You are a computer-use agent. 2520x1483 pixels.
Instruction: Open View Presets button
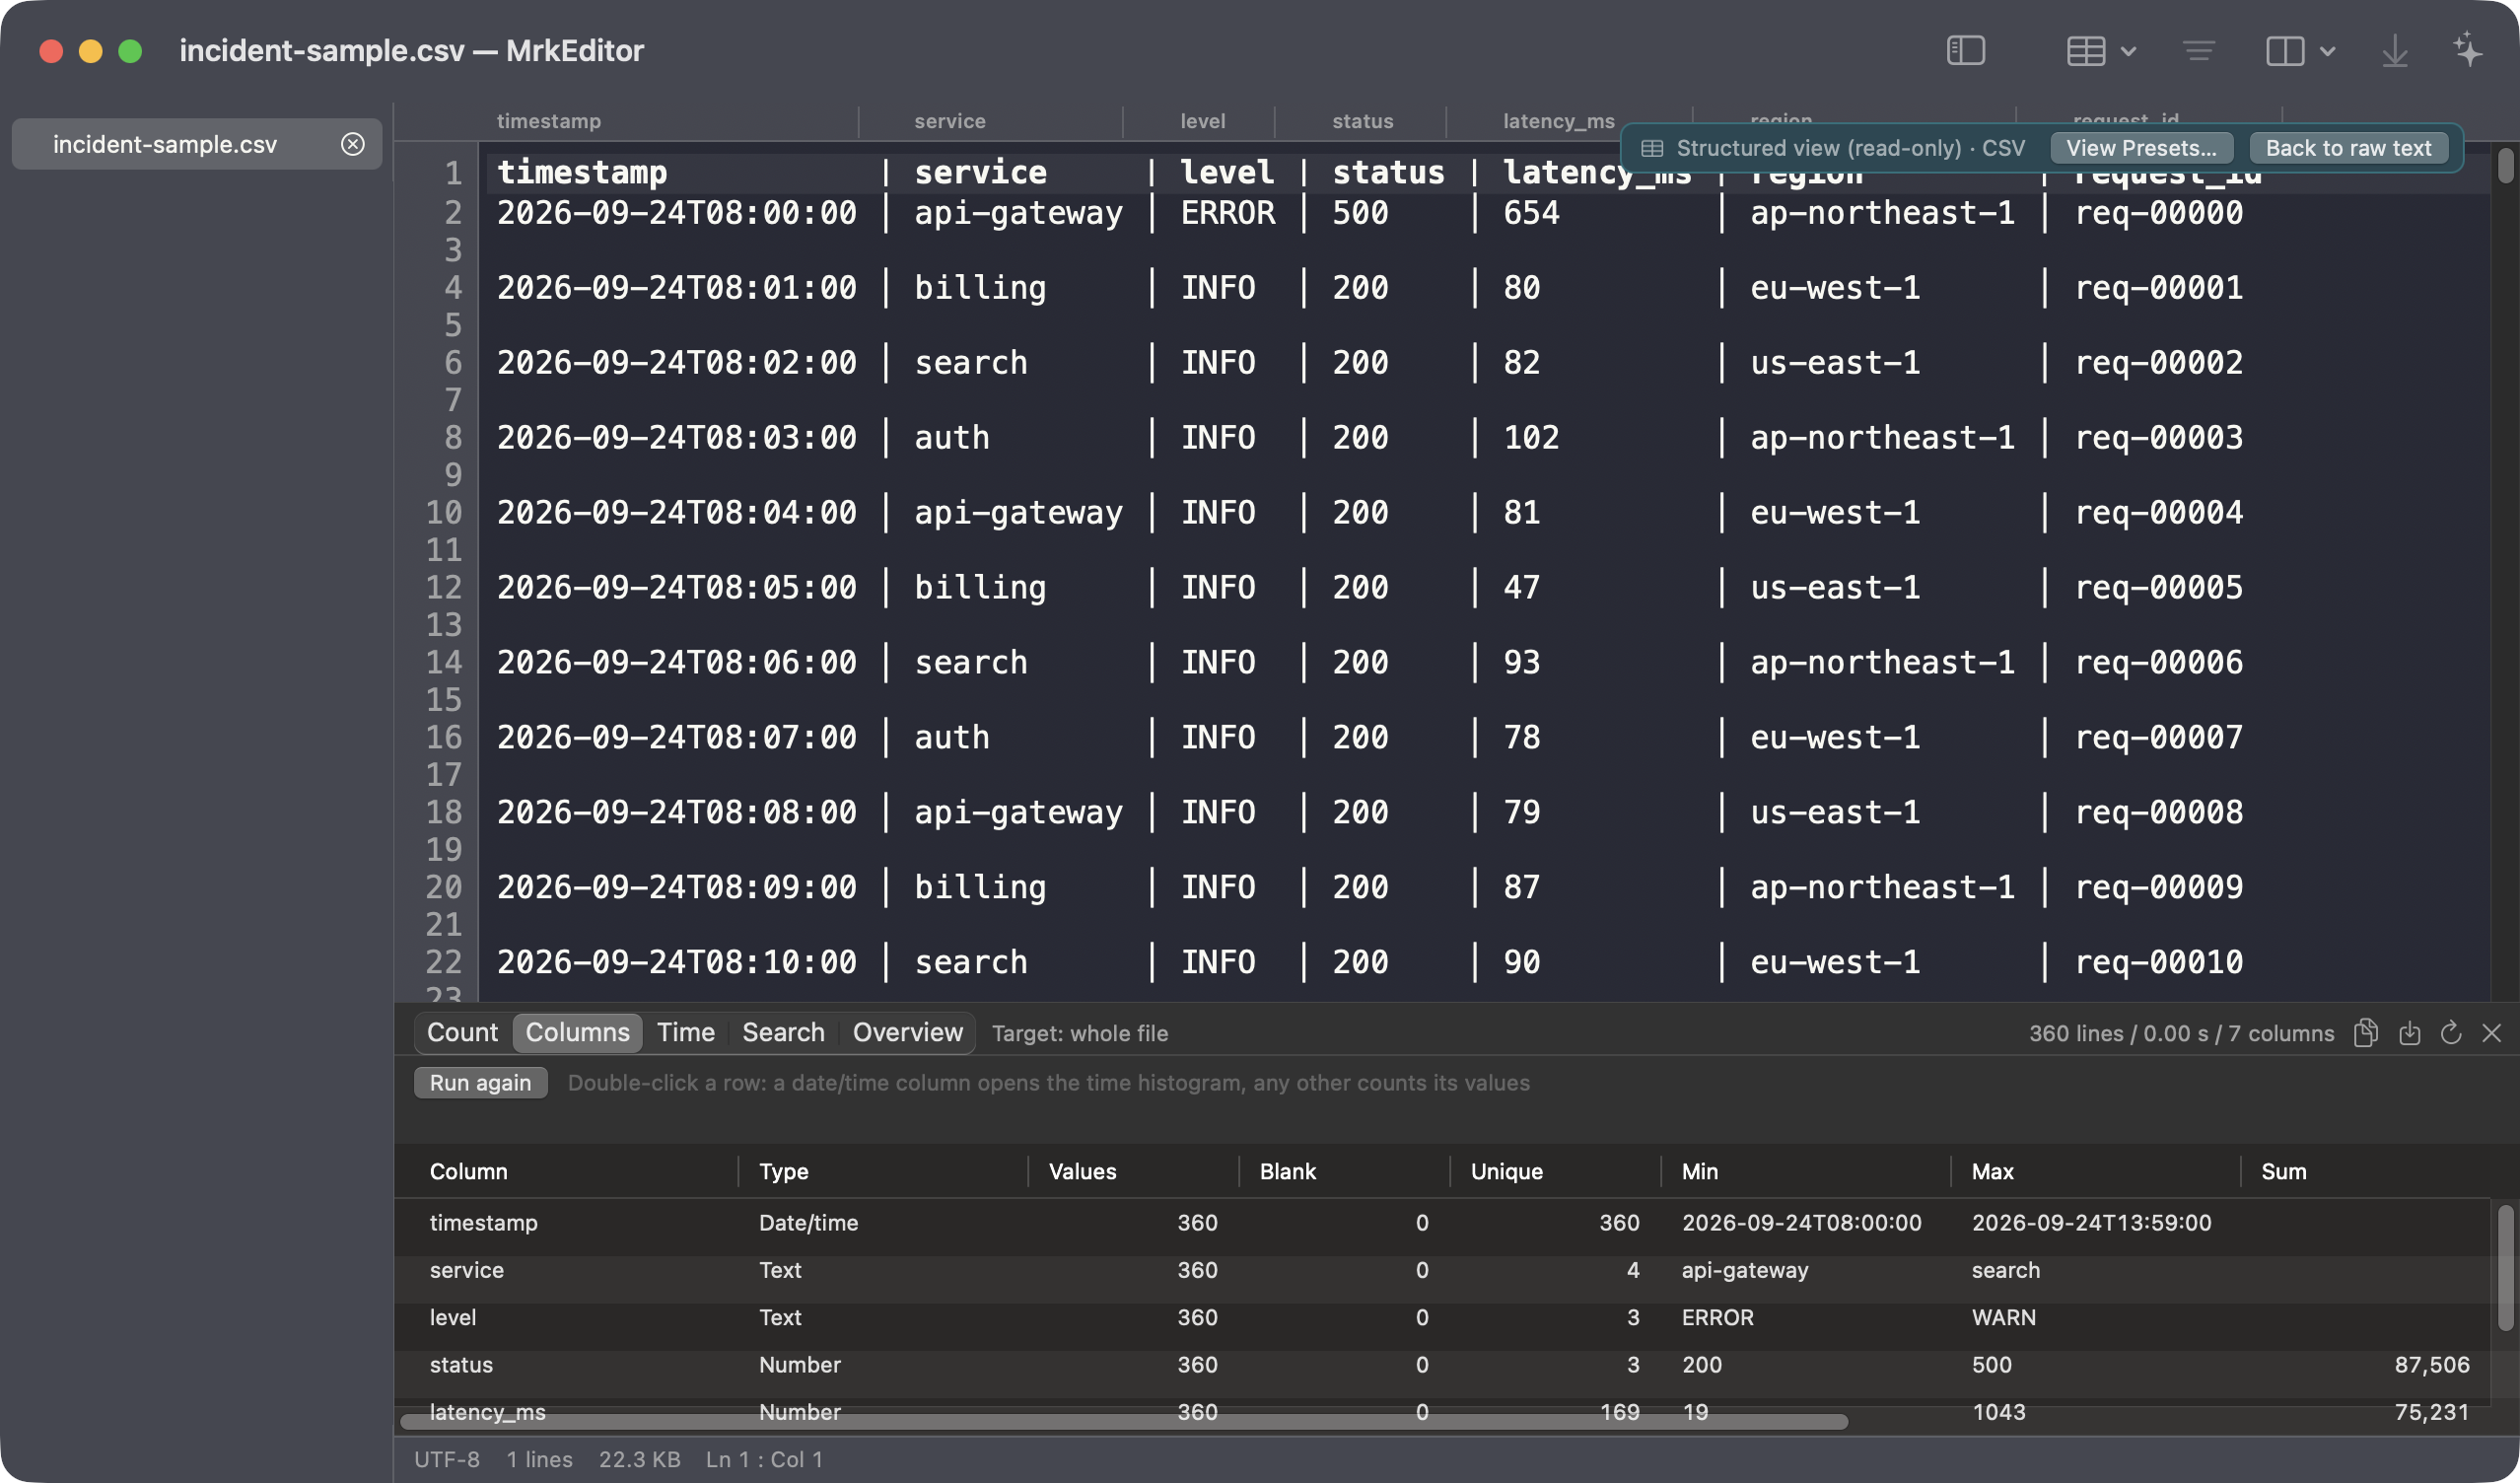pyautogui.click(x=2141, y=148)
